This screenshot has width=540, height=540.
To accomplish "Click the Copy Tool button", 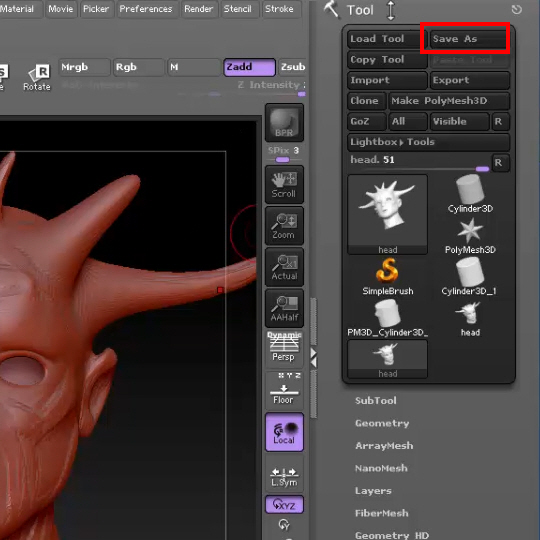I will (387, 60).
